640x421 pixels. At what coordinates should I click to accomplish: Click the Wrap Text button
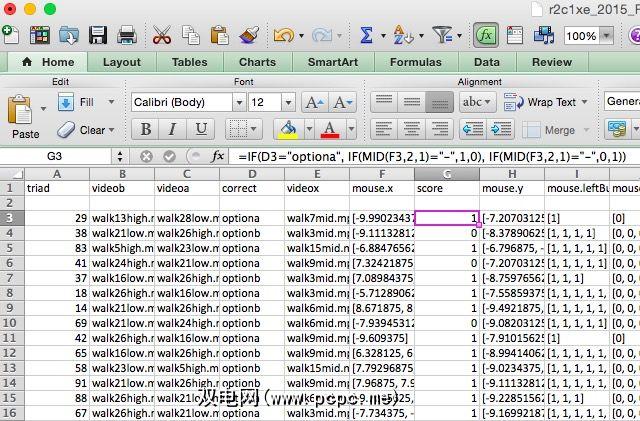[x=546, y=102]
